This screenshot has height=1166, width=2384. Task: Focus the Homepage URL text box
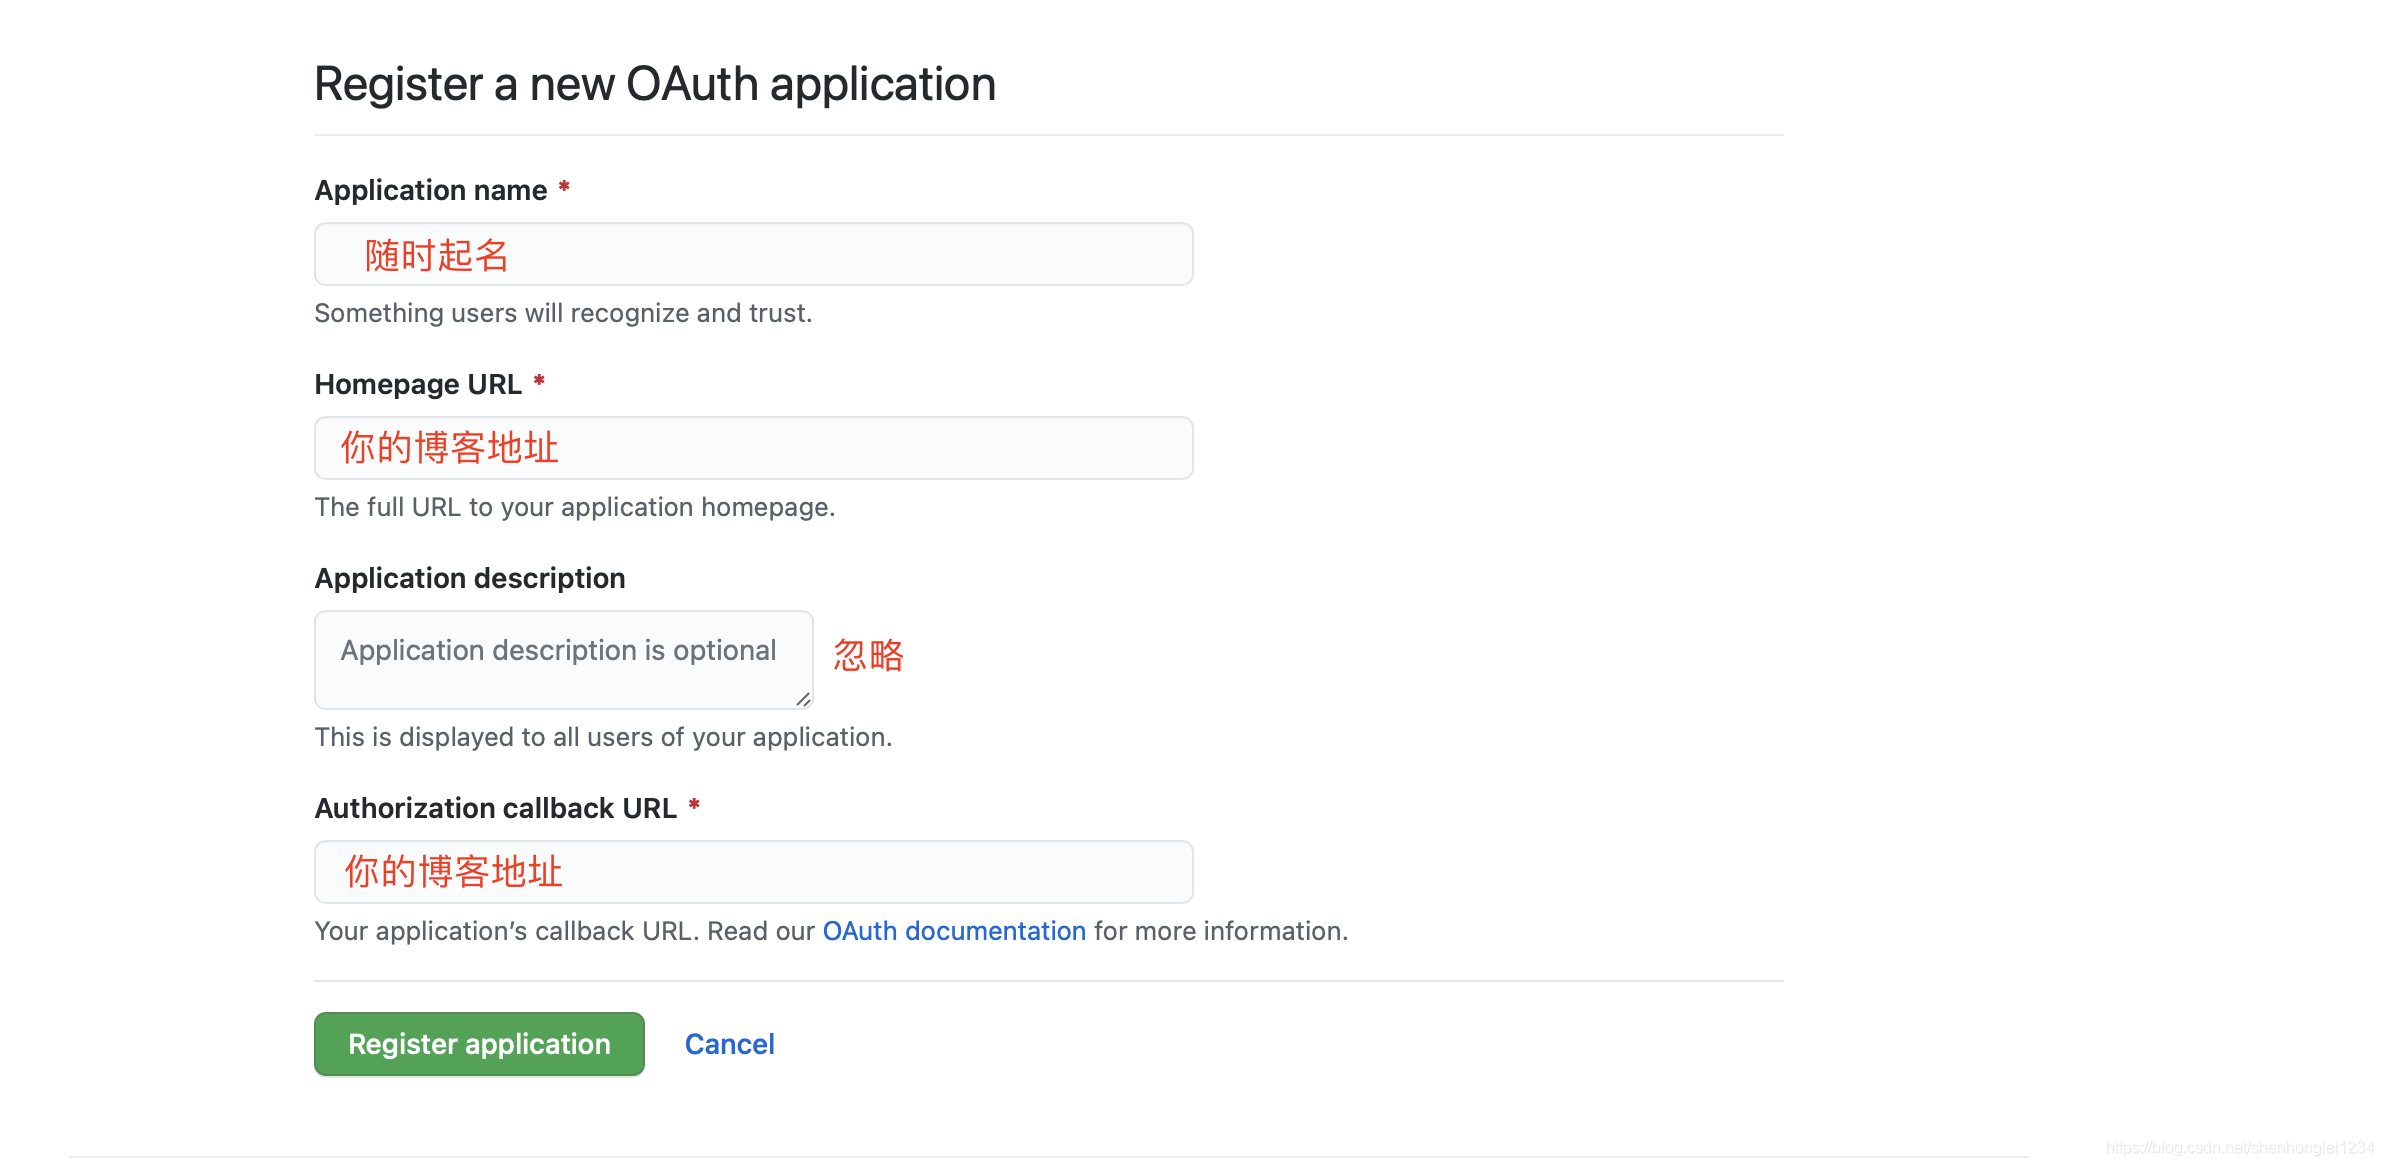click(x=753, y=448)
